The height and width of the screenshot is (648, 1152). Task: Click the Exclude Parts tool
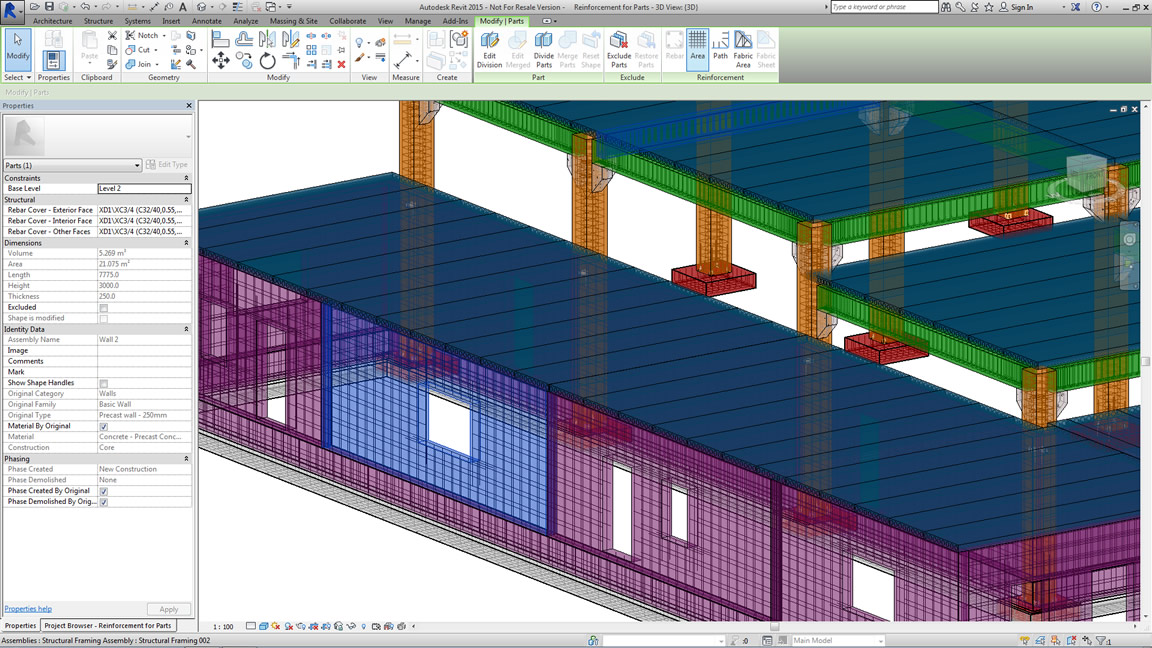pyautogui.click(x=619, y=50)
